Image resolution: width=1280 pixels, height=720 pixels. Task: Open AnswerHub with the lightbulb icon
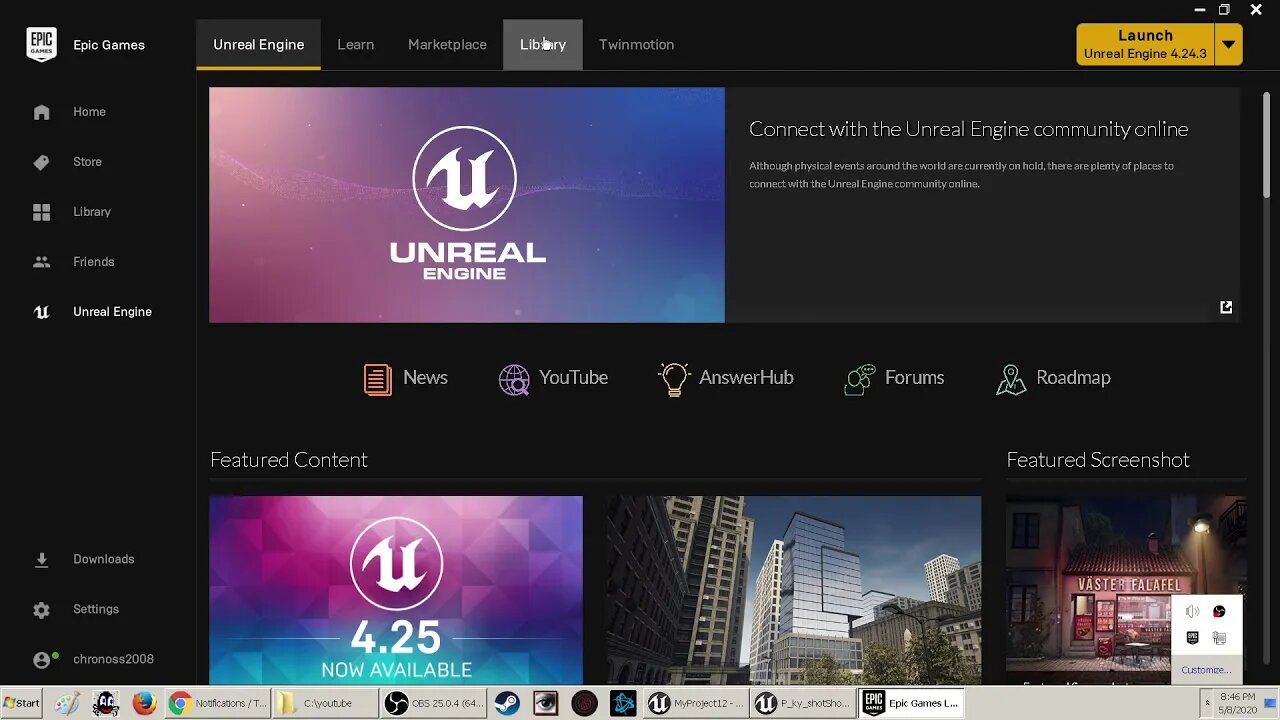[x=726, y=378]
